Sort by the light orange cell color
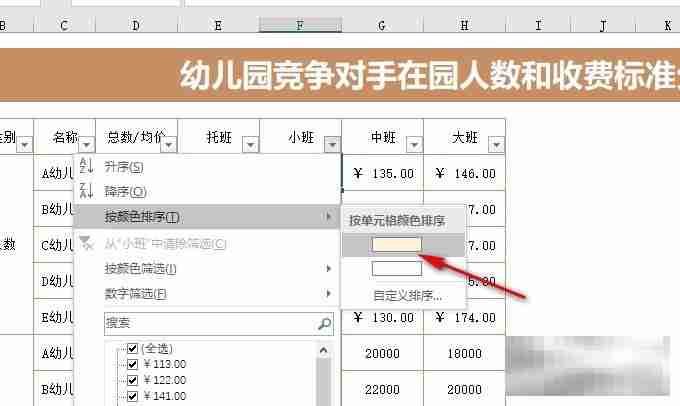The width and height of the screenshot is (680, 406). [x=396, y=245]
